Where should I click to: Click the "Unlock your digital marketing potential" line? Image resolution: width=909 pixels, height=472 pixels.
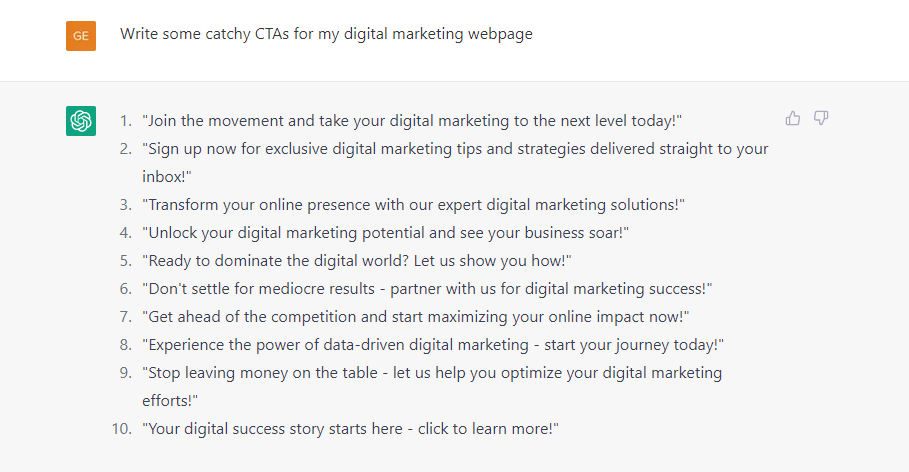386,233
